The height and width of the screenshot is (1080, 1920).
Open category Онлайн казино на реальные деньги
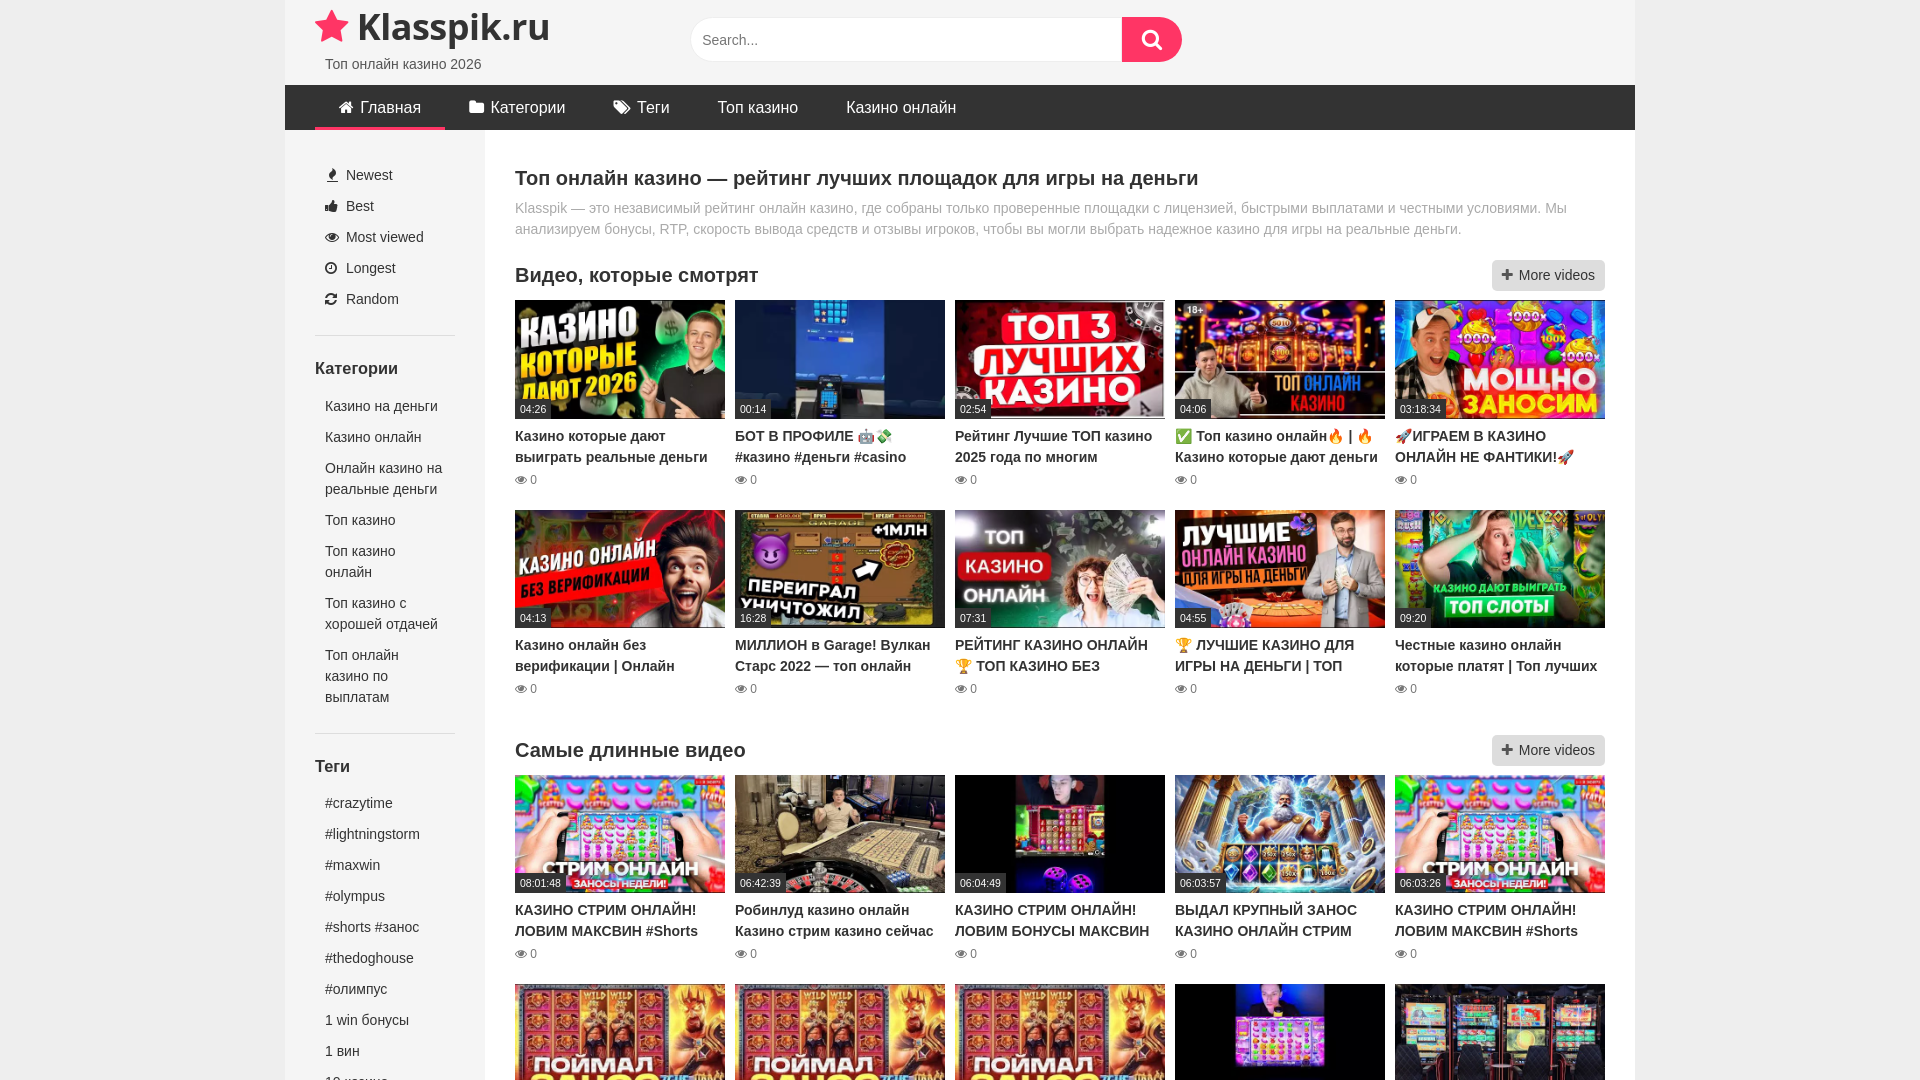(383, 479)
